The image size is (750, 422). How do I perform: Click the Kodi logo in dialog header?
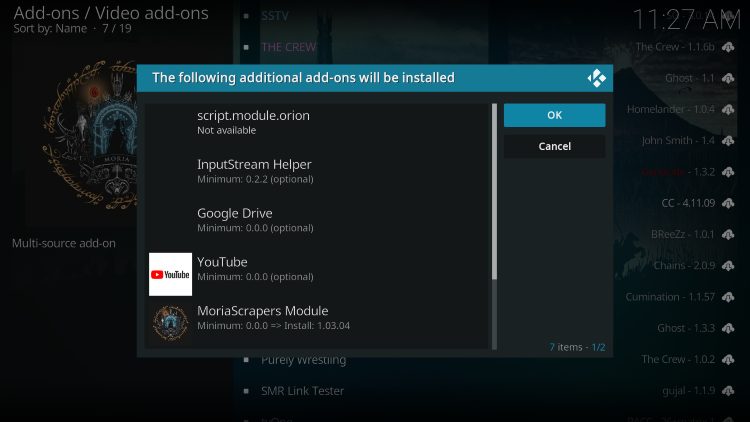(x=596, y=78)
